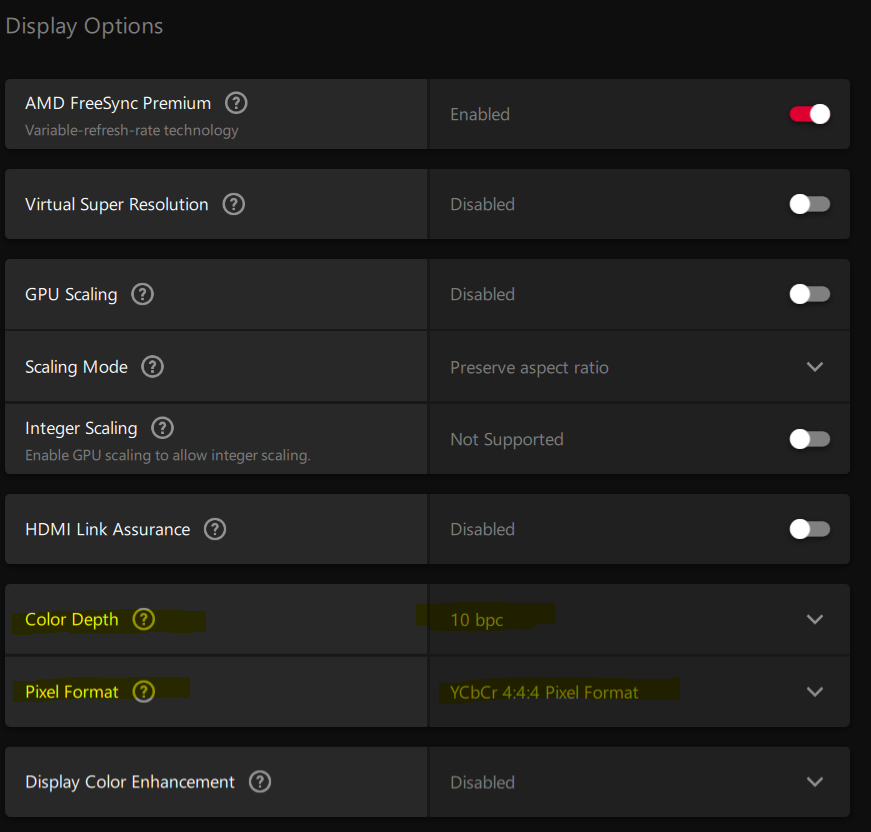This screenshot has height=832, width=871.
Task: Open Display Color Enhancement help icon
Action: click(260, 782)
